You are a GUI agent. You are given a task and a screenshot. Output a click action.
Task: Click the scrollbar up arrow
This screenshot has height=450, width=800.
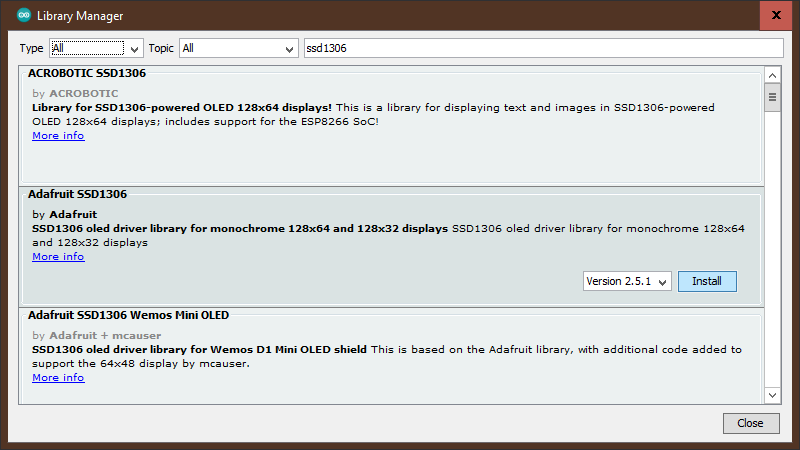click(772, 76)
